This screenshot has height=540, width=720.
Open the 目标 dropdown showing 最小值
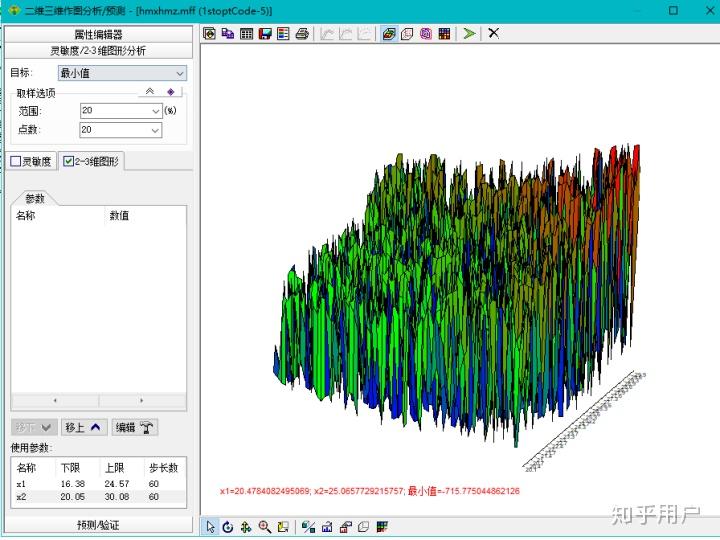pos(122,73)
